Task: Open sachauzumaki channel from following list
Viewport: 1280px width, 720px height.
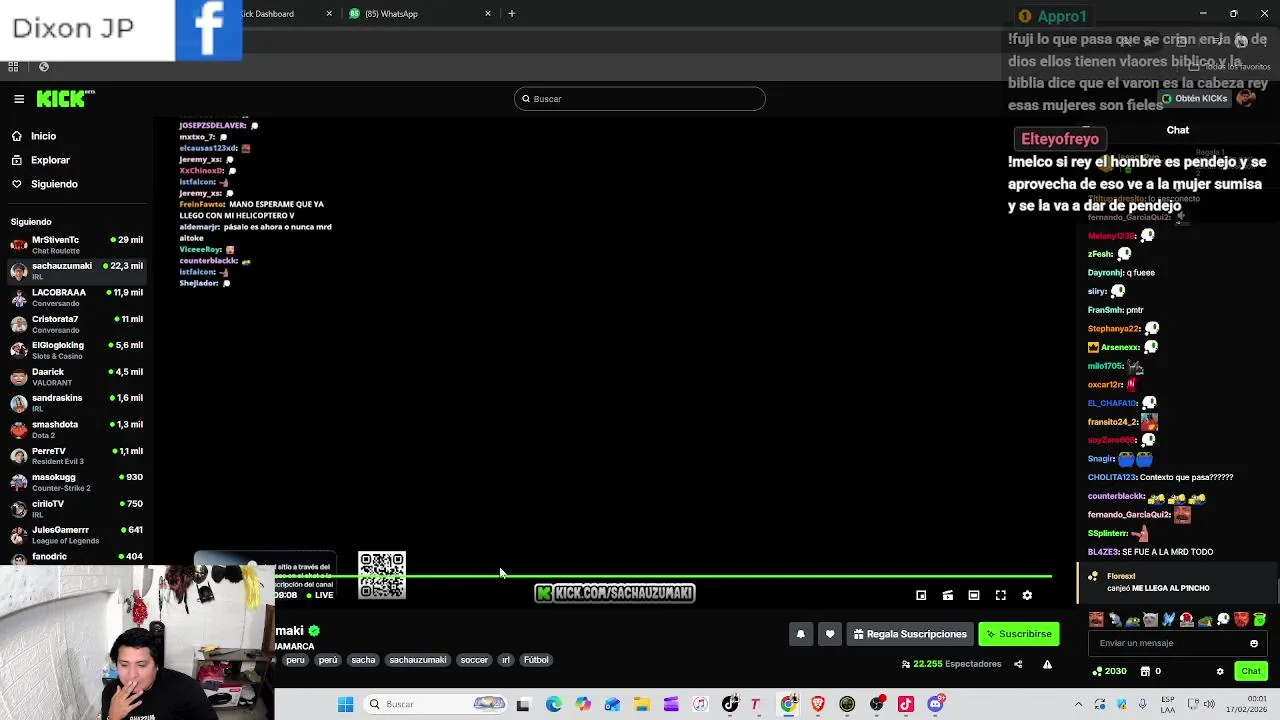Action: pos(76,271)
